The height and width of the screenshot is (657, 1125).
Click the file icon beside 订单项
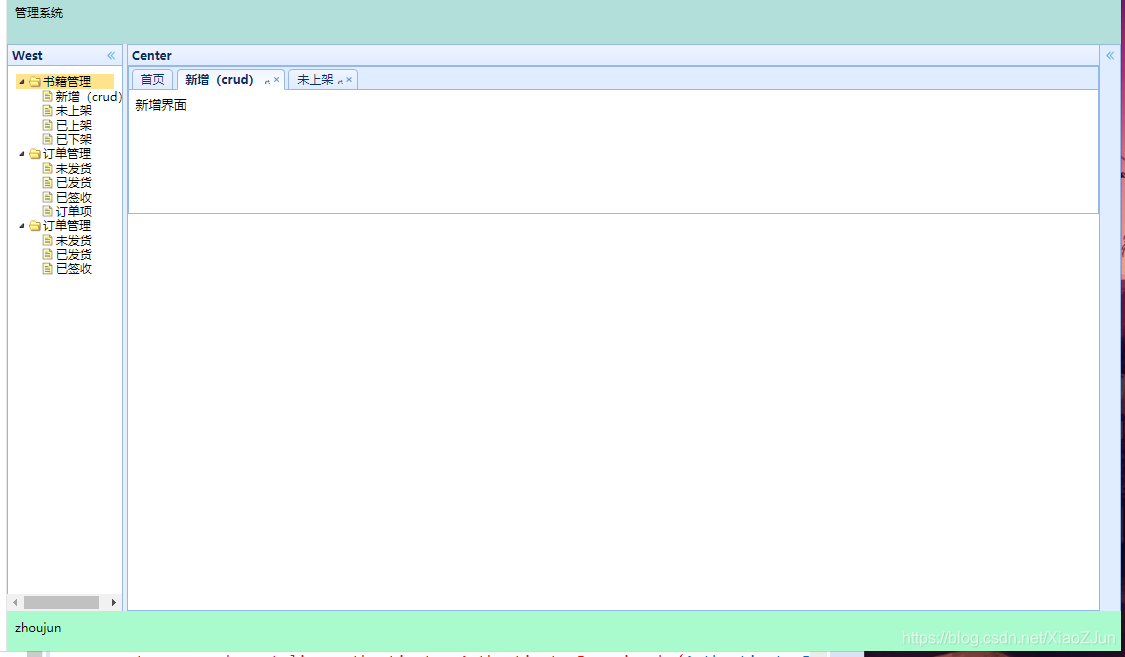[47, 211]
